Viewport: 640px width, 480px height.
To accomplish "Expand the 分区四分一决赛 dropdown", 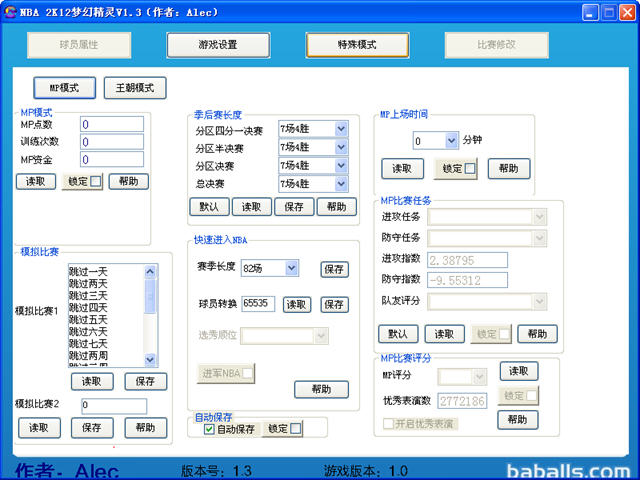I will pyautogui.click(x=341, y=129).
